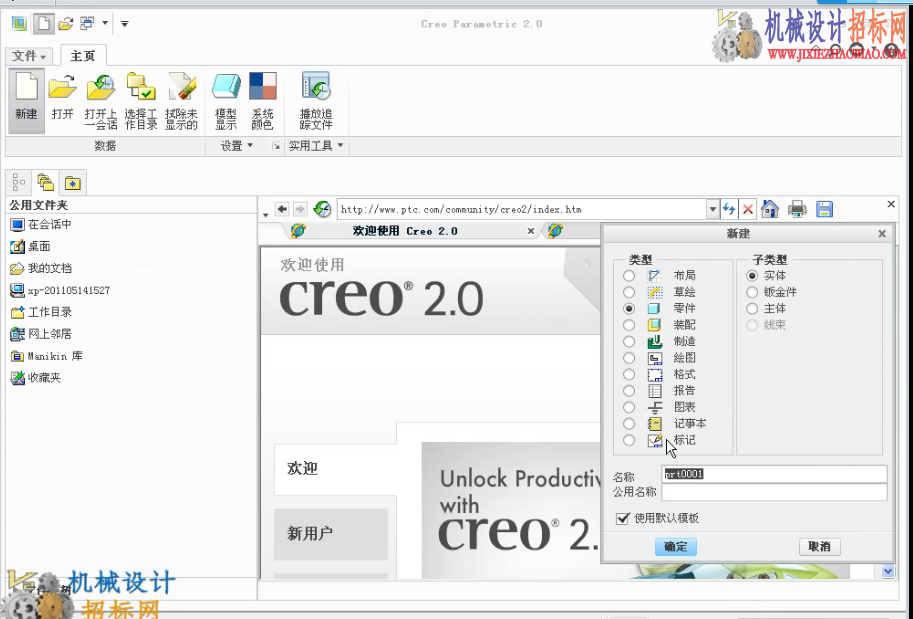Select 零件 part type radio button
The width and height of the screenshot is (913, 619).
[x=629, y=308]
